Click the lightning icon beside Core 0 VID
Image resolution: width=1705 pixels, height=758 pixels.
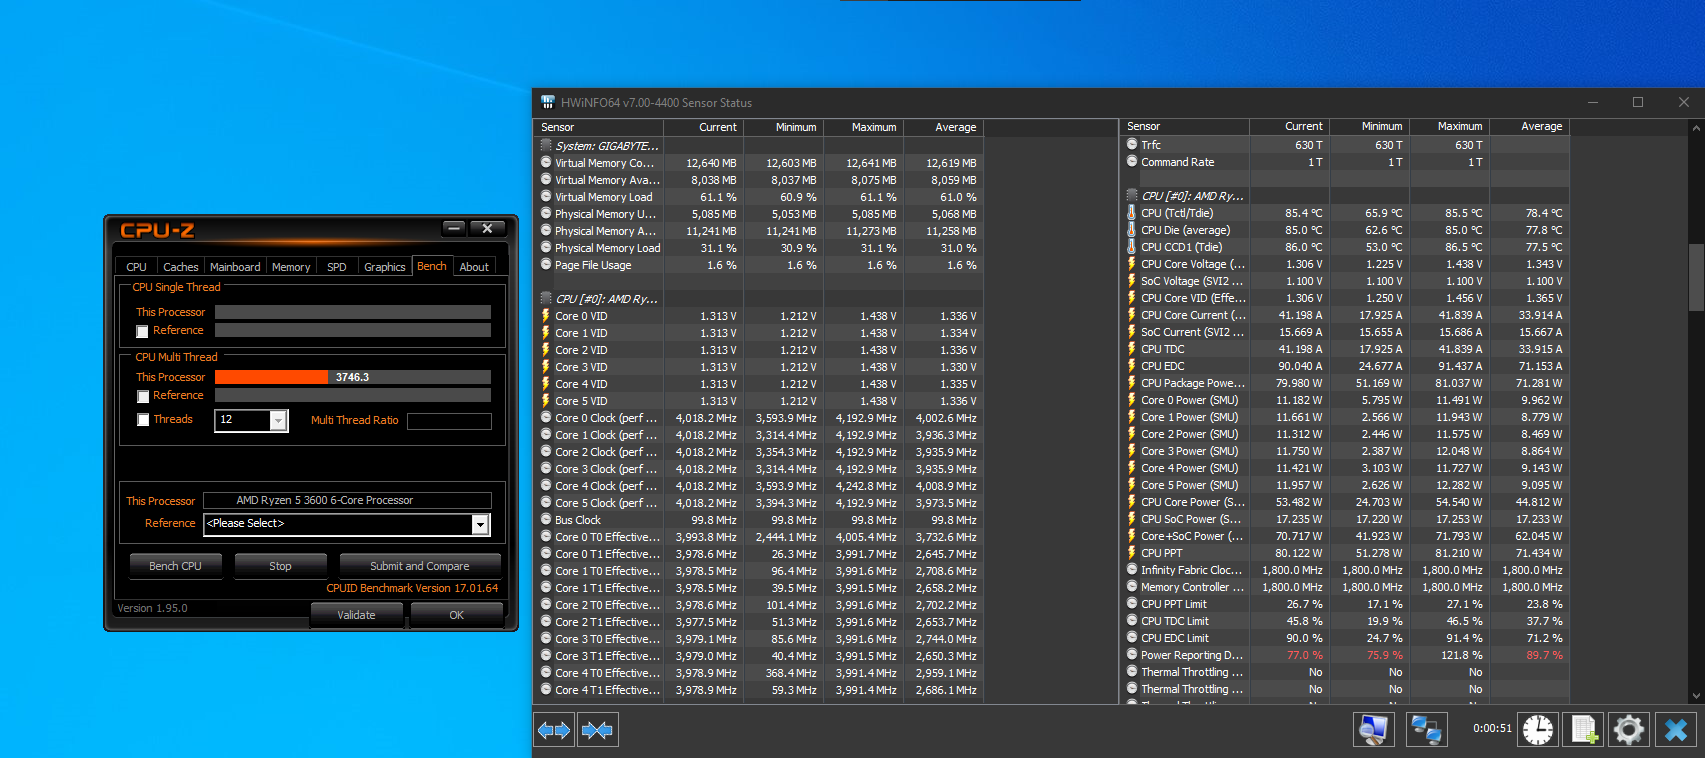tap(546, 316)
